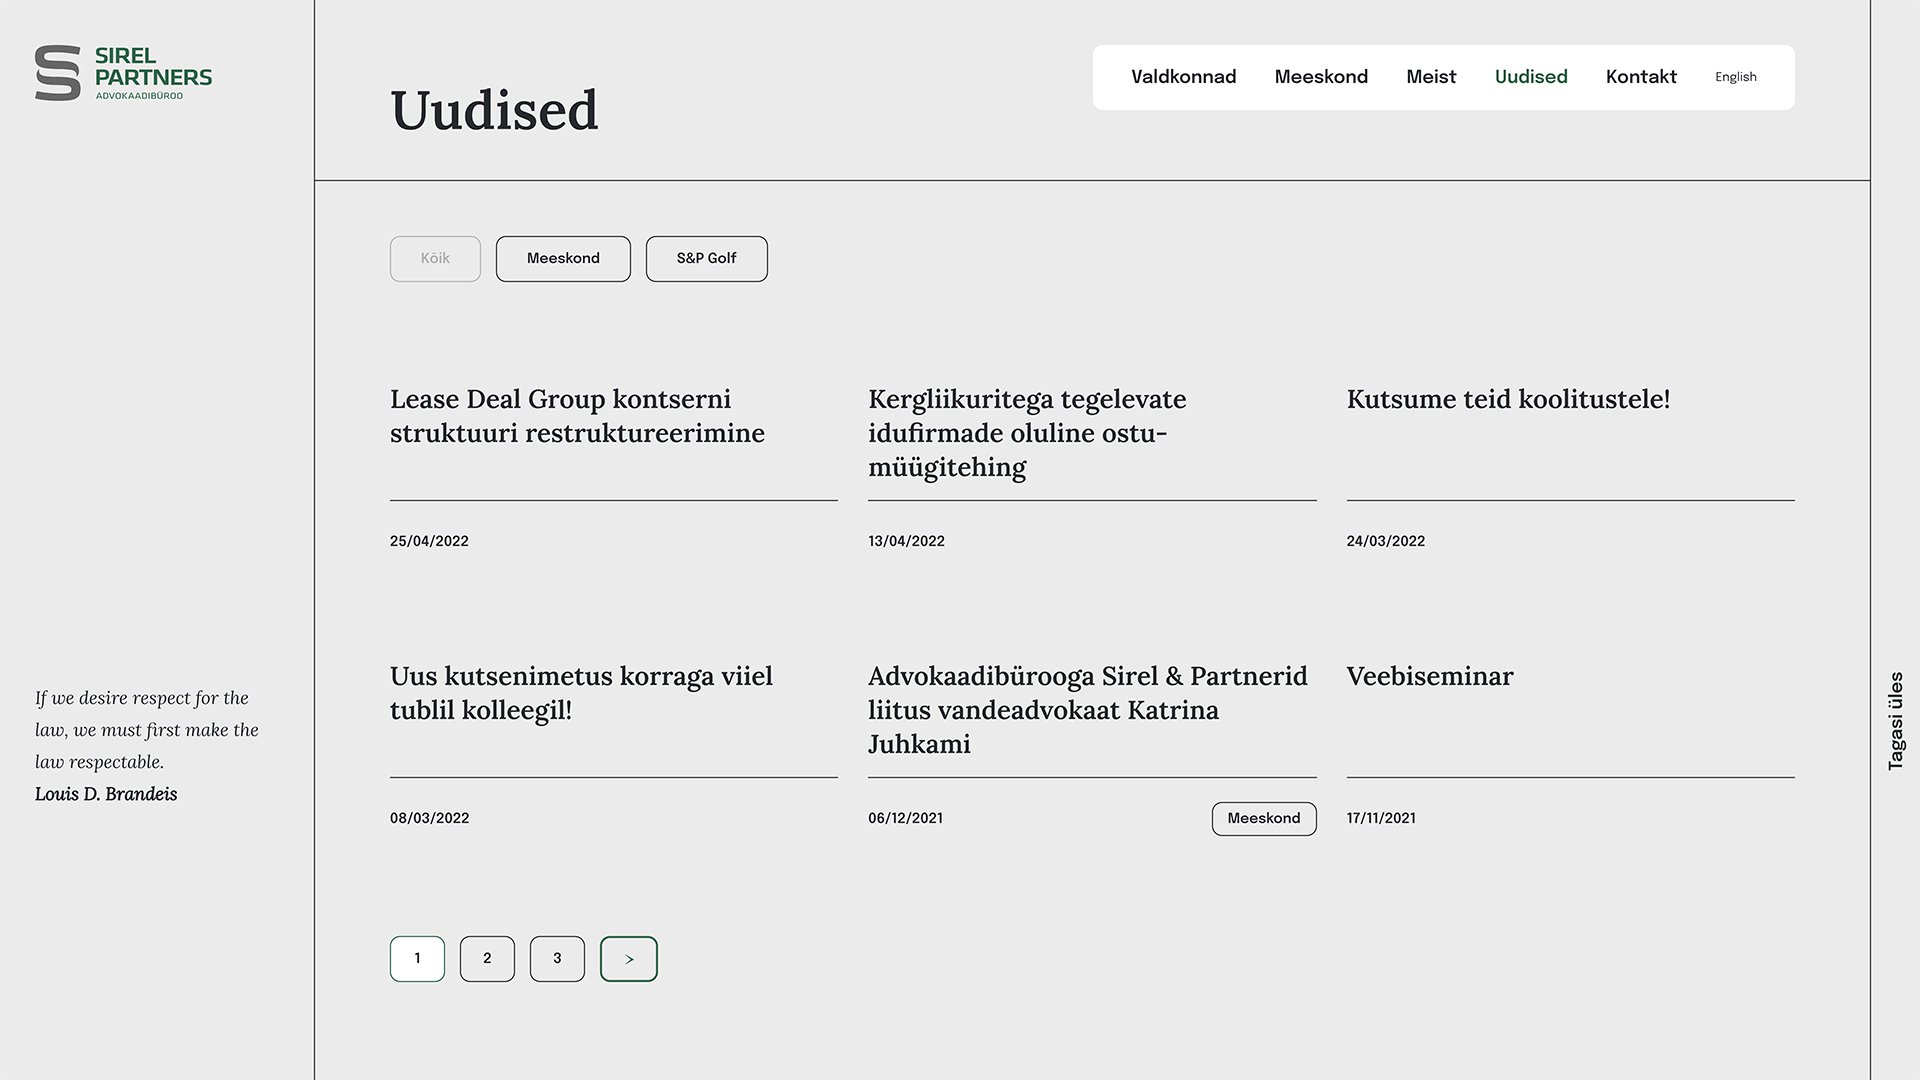The width and height of the screenshot is (1920, 1080).
Task: Go to page 2 of the news list
Action: pos(487,958)
